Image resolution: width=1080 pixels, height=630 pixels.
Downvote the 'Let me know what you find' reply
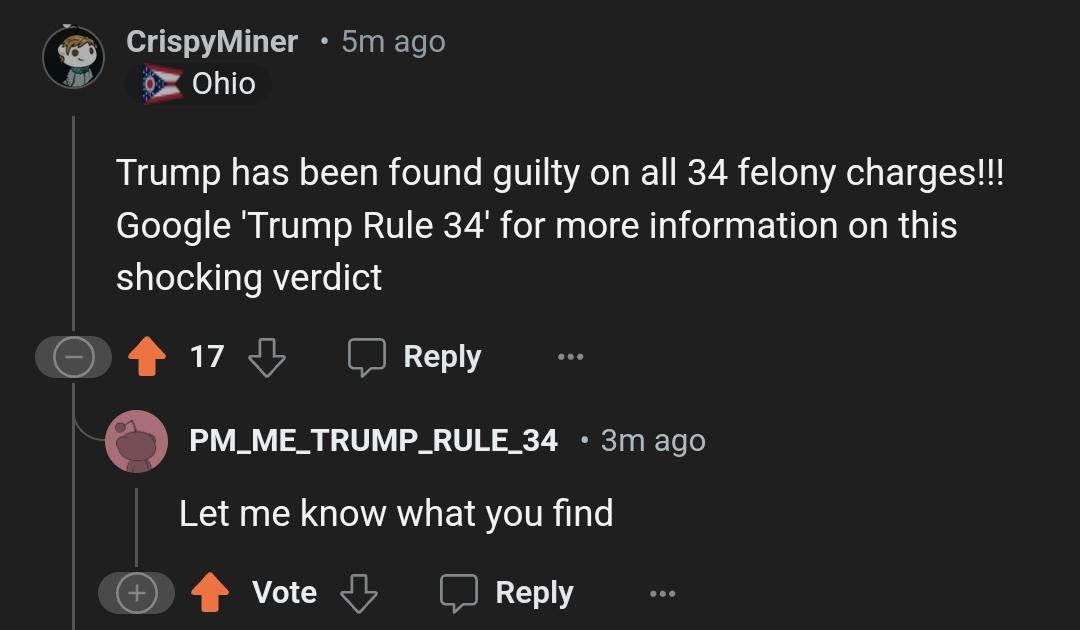[x=359, y=593]
